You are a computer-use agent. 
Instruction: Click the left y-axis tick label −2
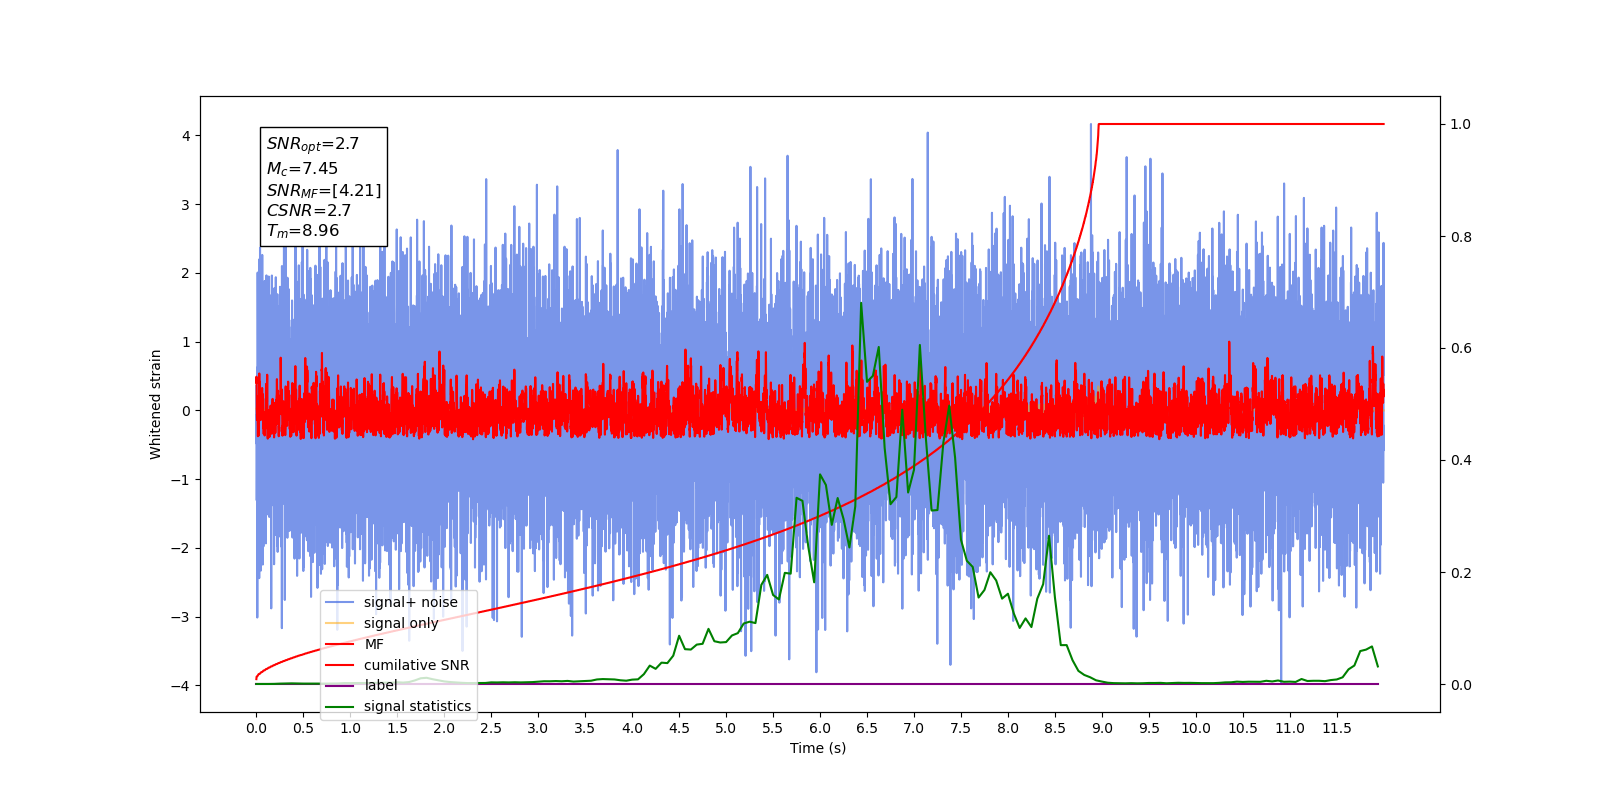(x=181, y=548)
